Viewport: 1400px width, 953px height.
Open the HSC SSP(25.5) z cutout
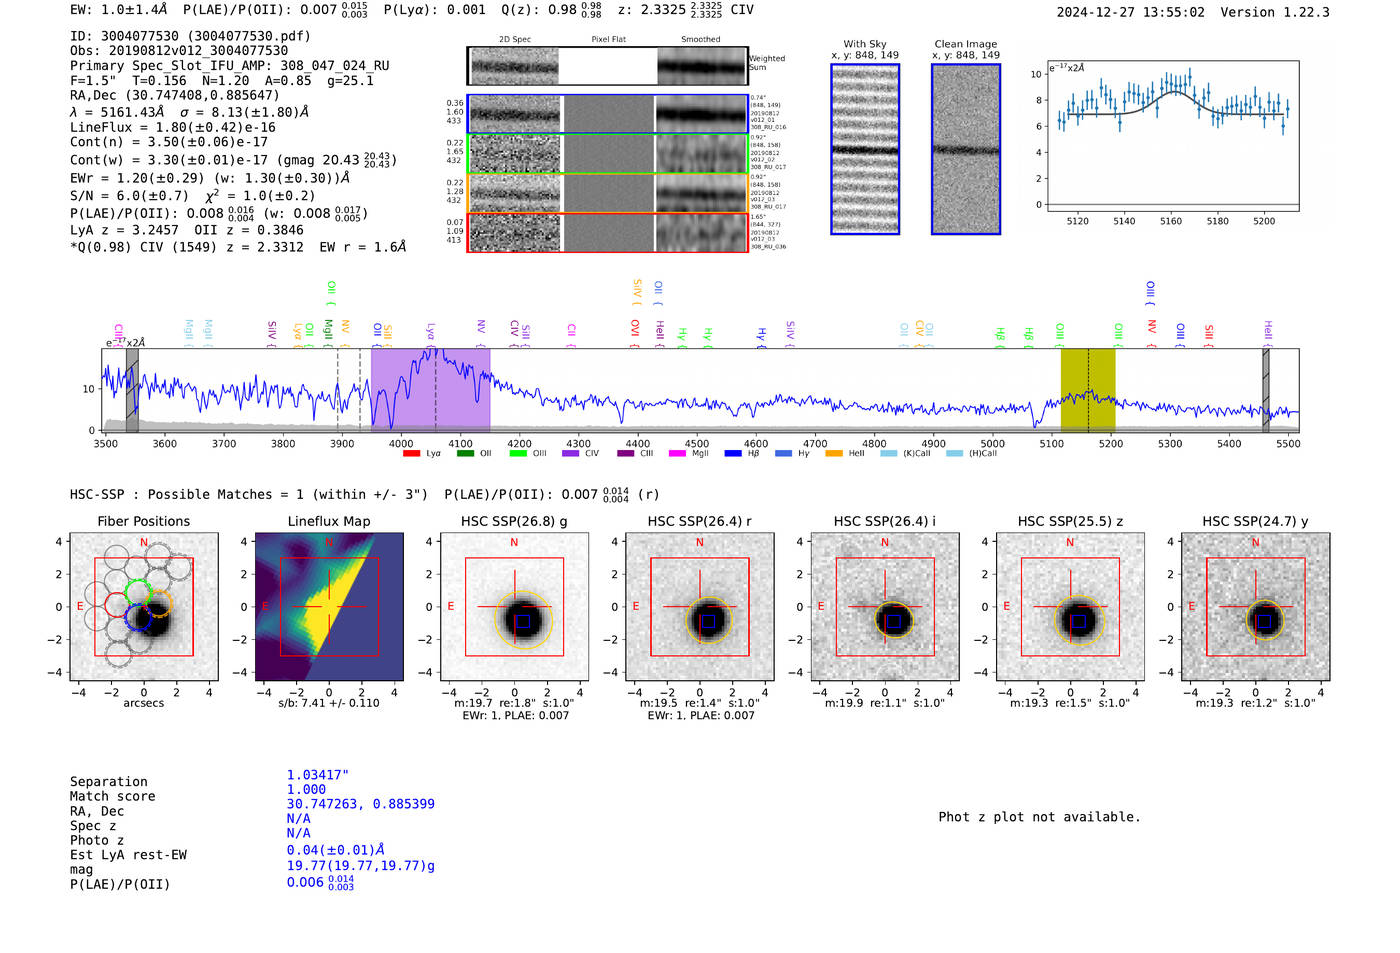(x=1070, y=606)
